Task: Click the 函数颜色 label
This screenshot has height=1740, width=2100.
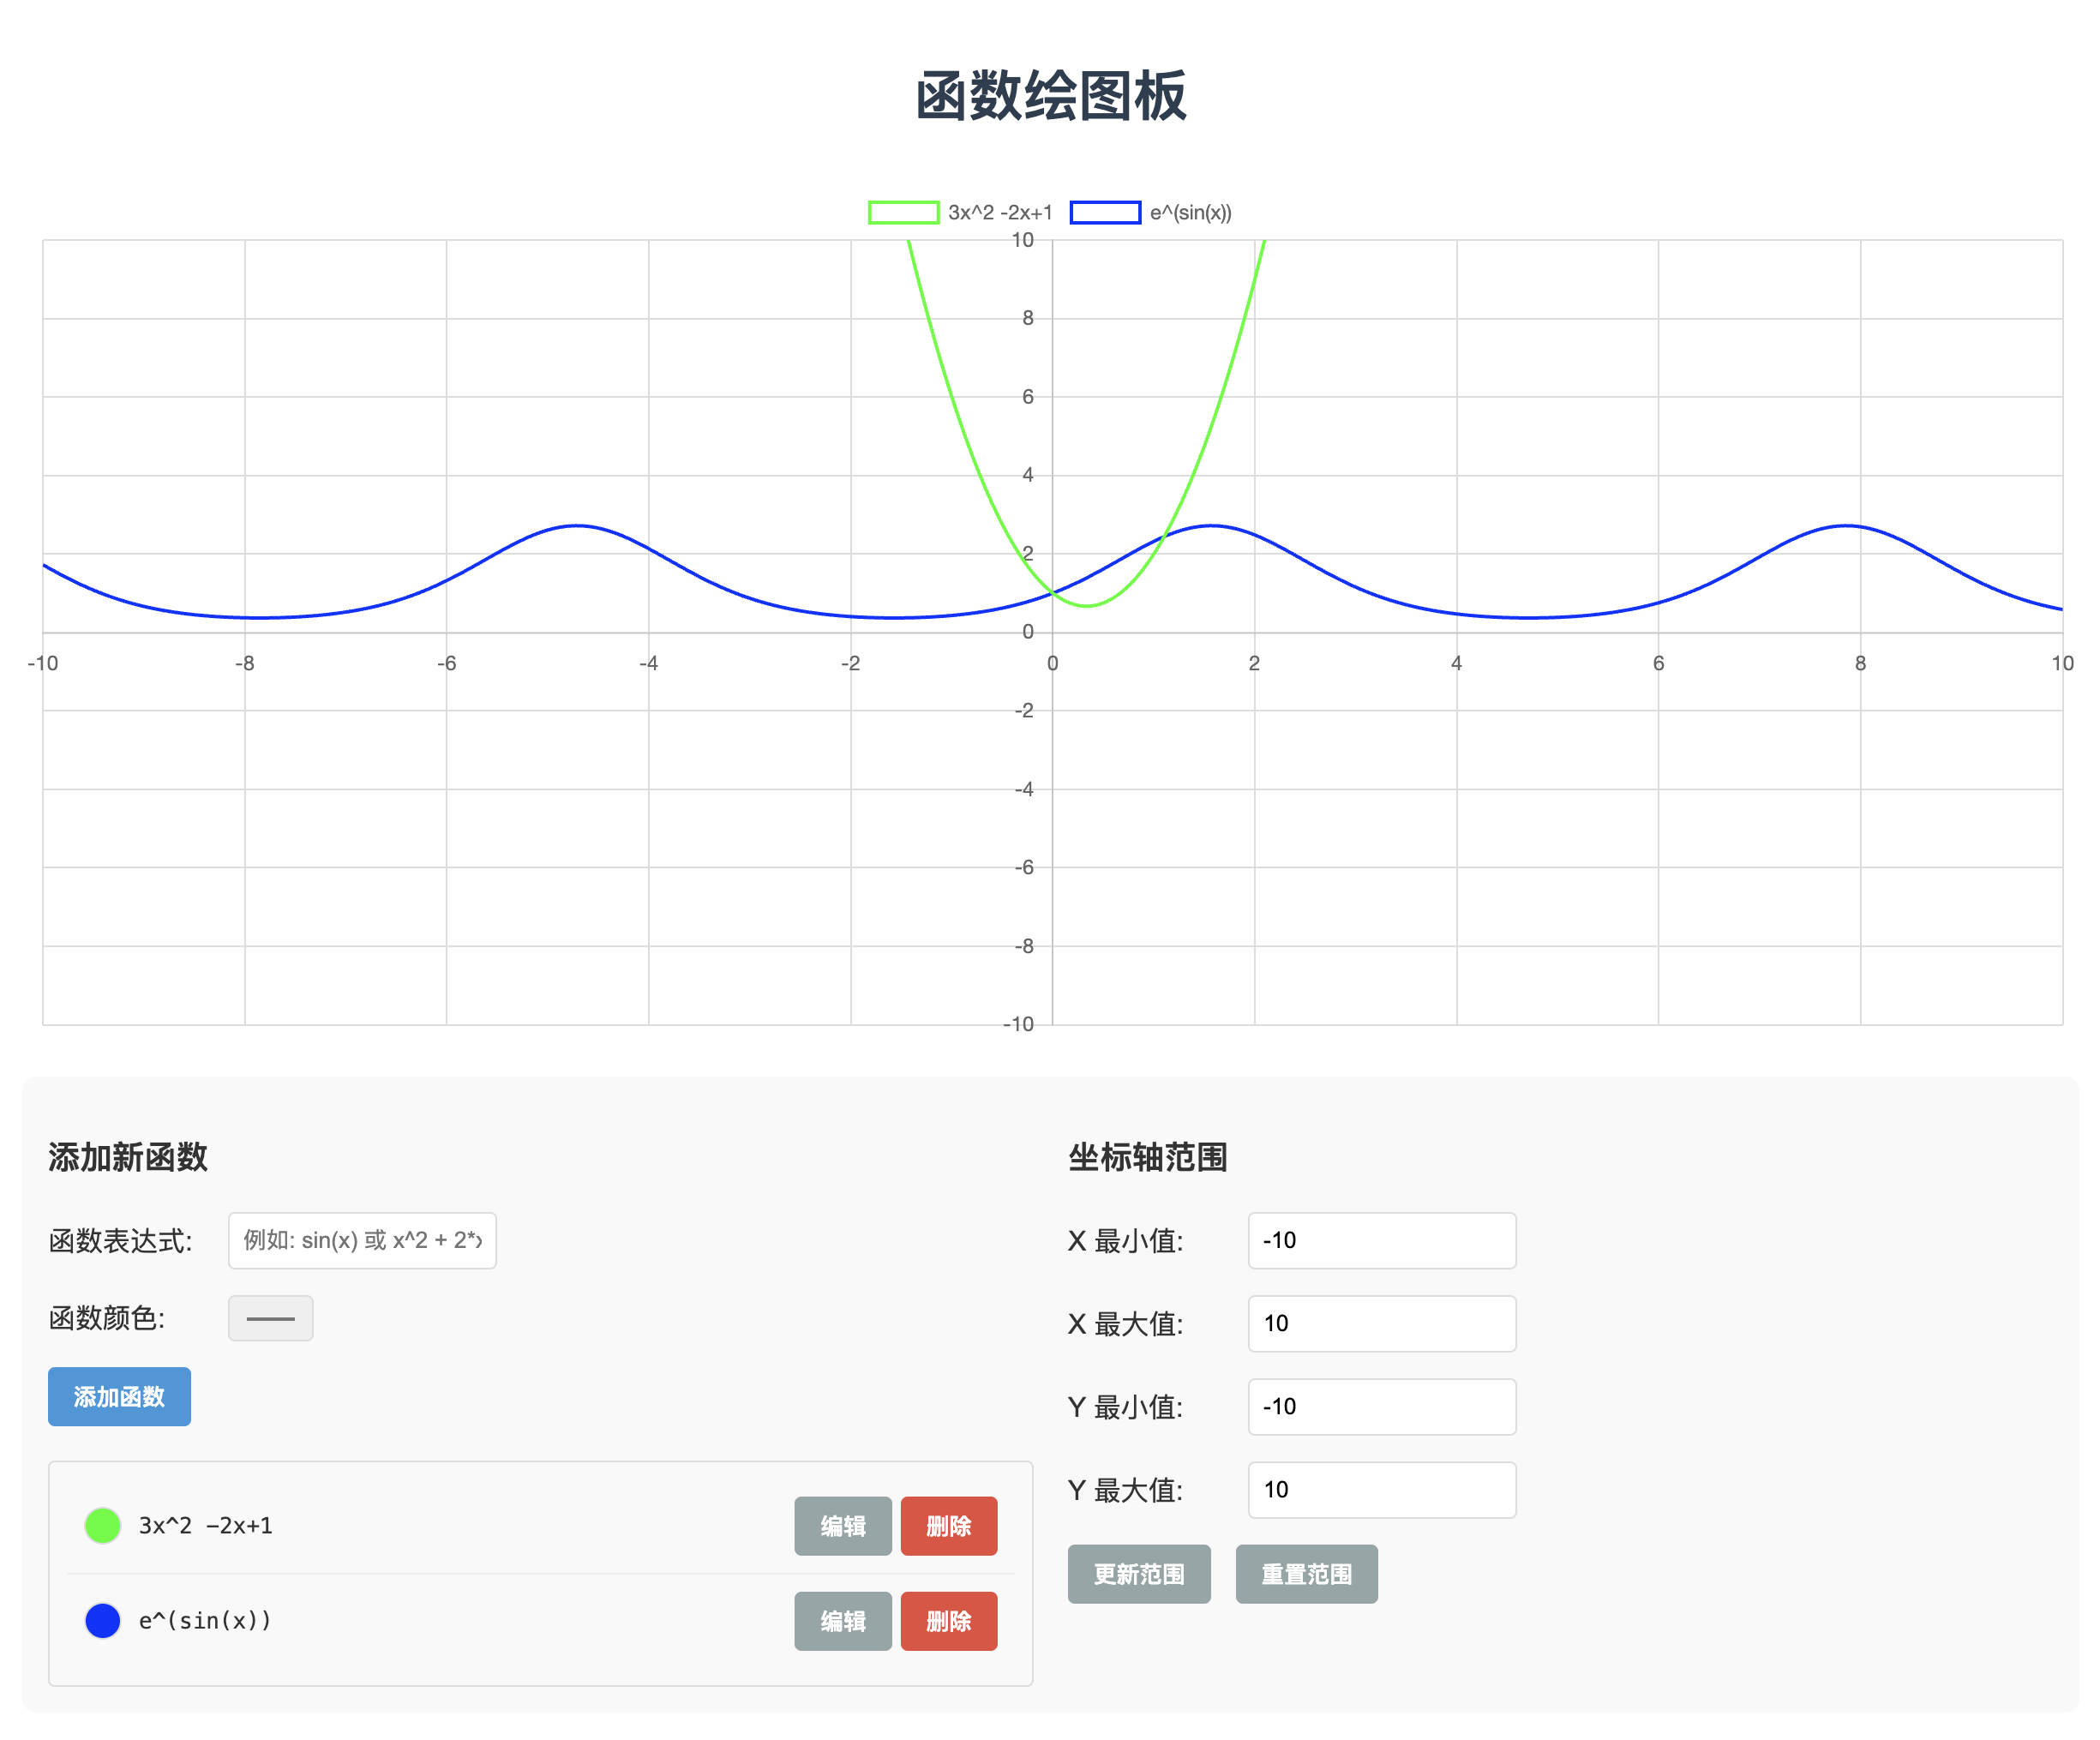Action: [107, 1318]
